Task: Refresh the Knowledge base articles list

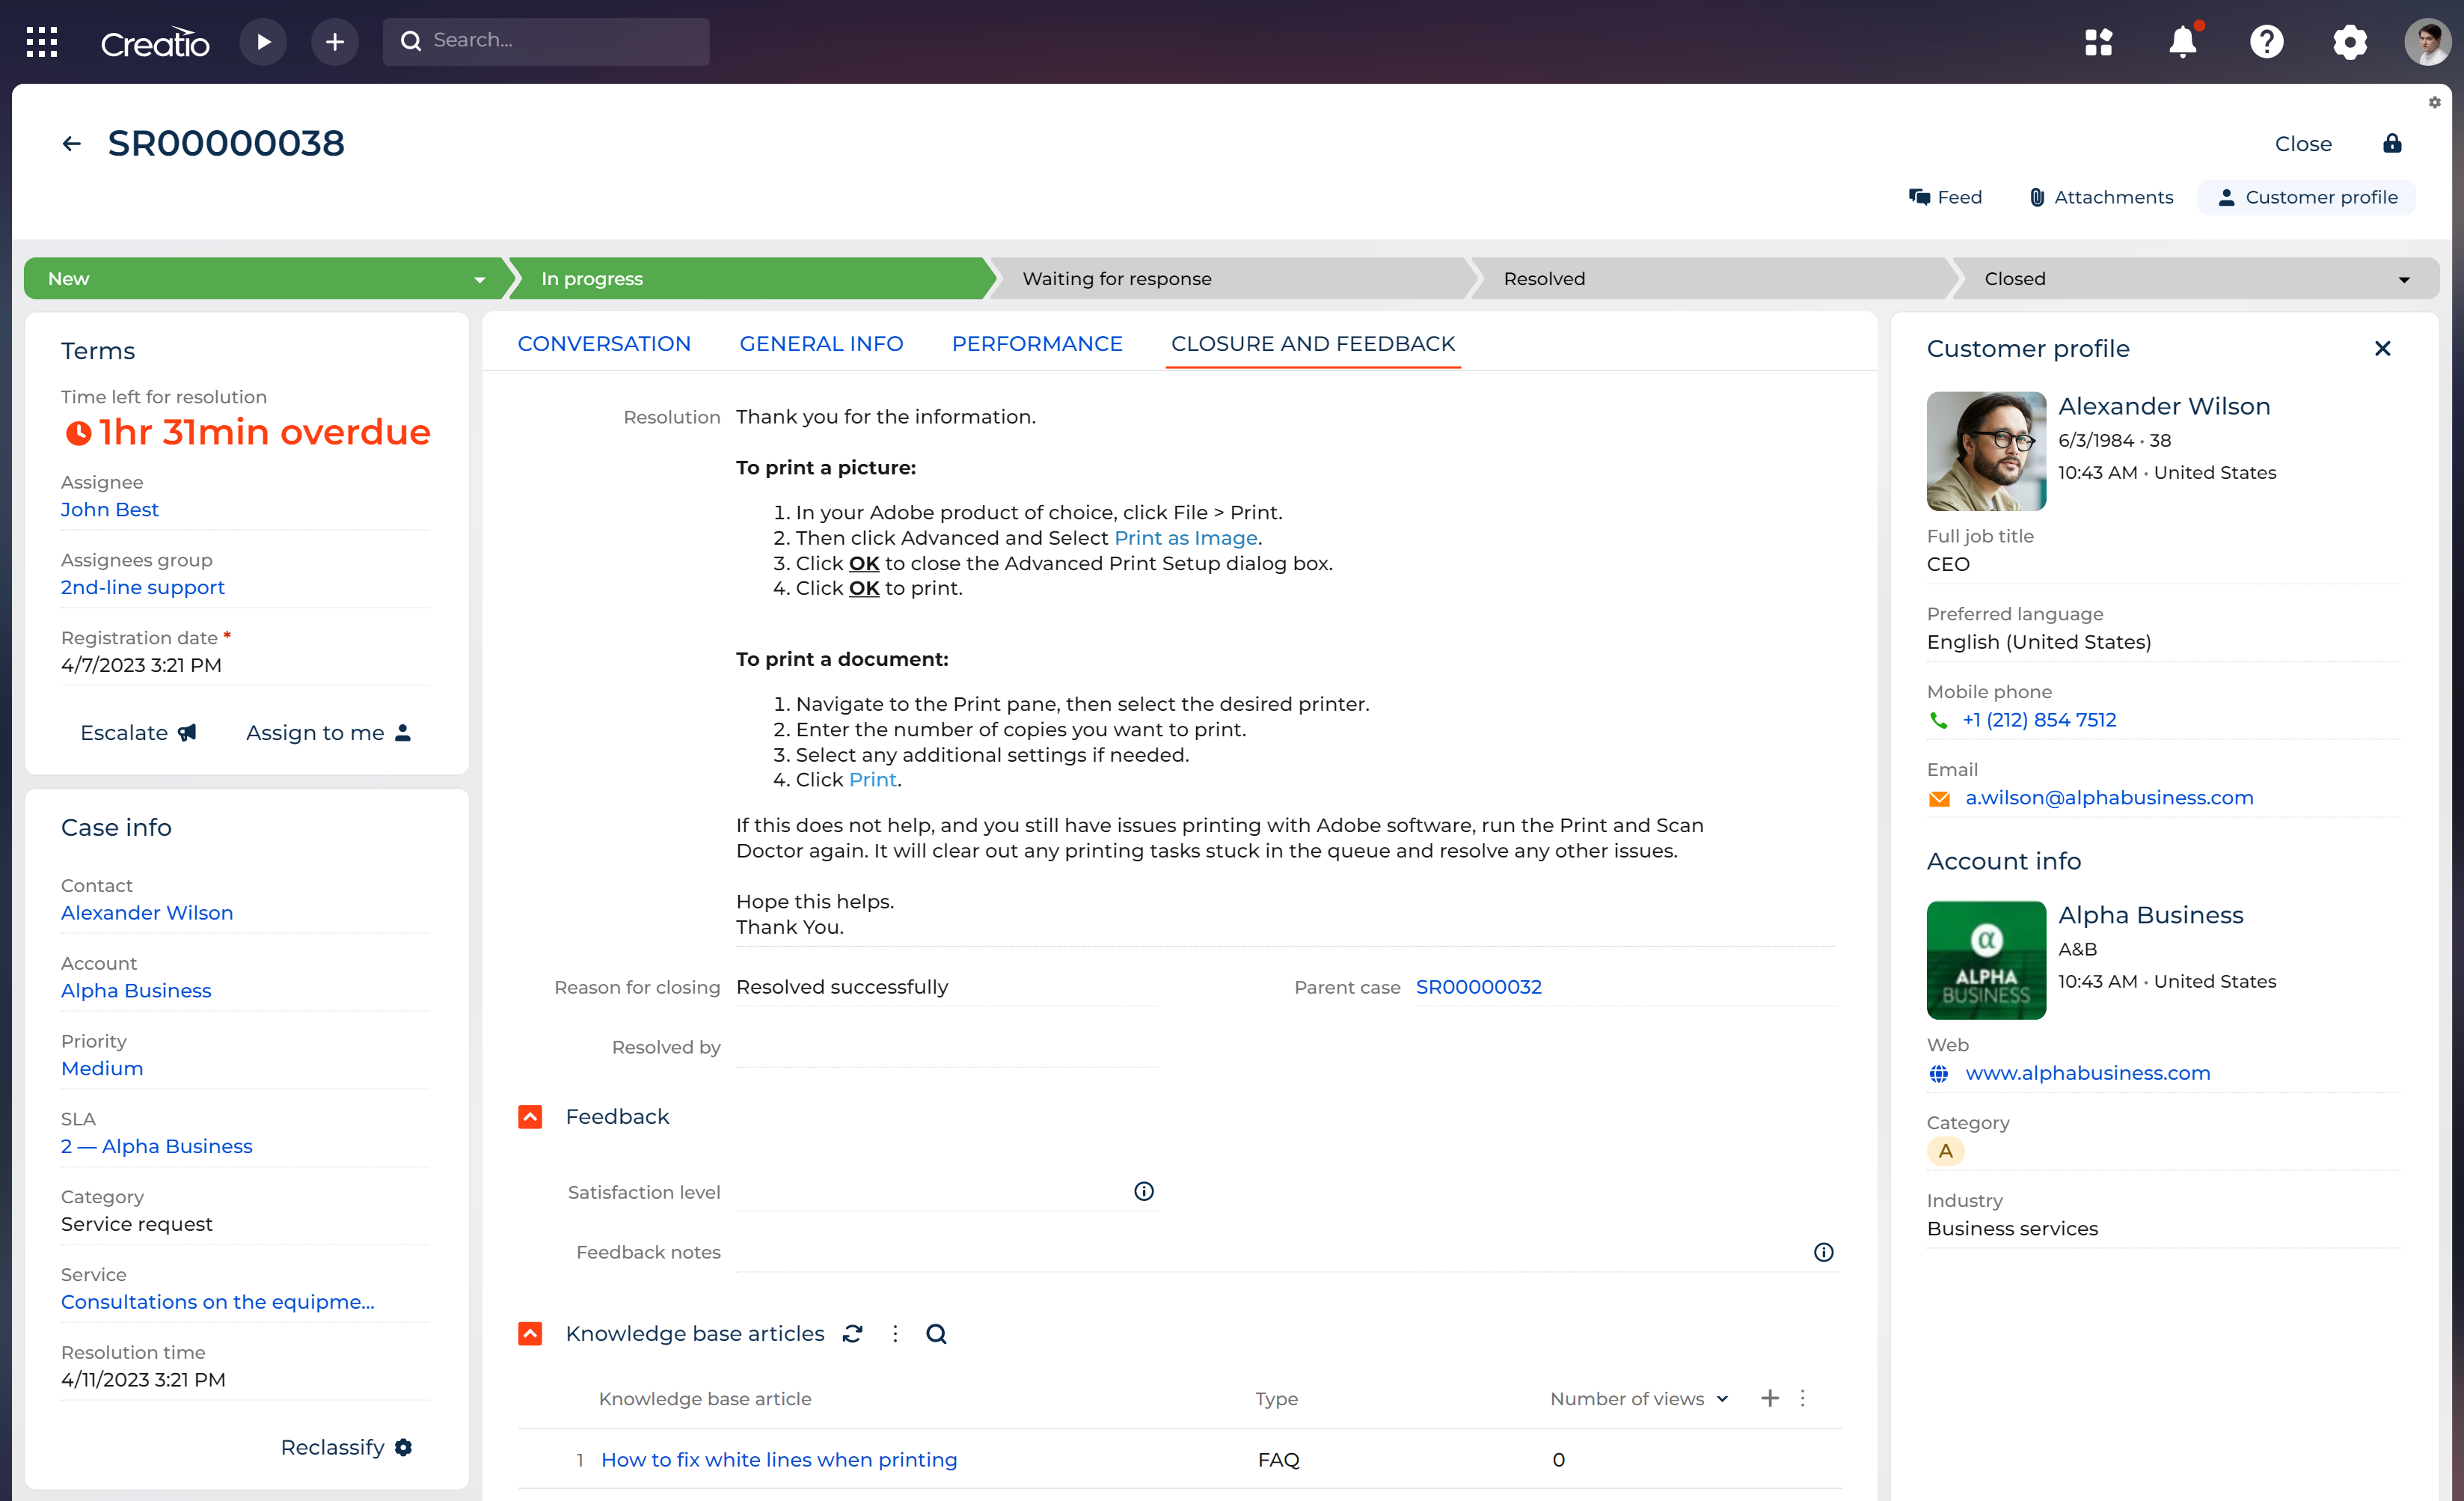Action: tap(852, 1334)
